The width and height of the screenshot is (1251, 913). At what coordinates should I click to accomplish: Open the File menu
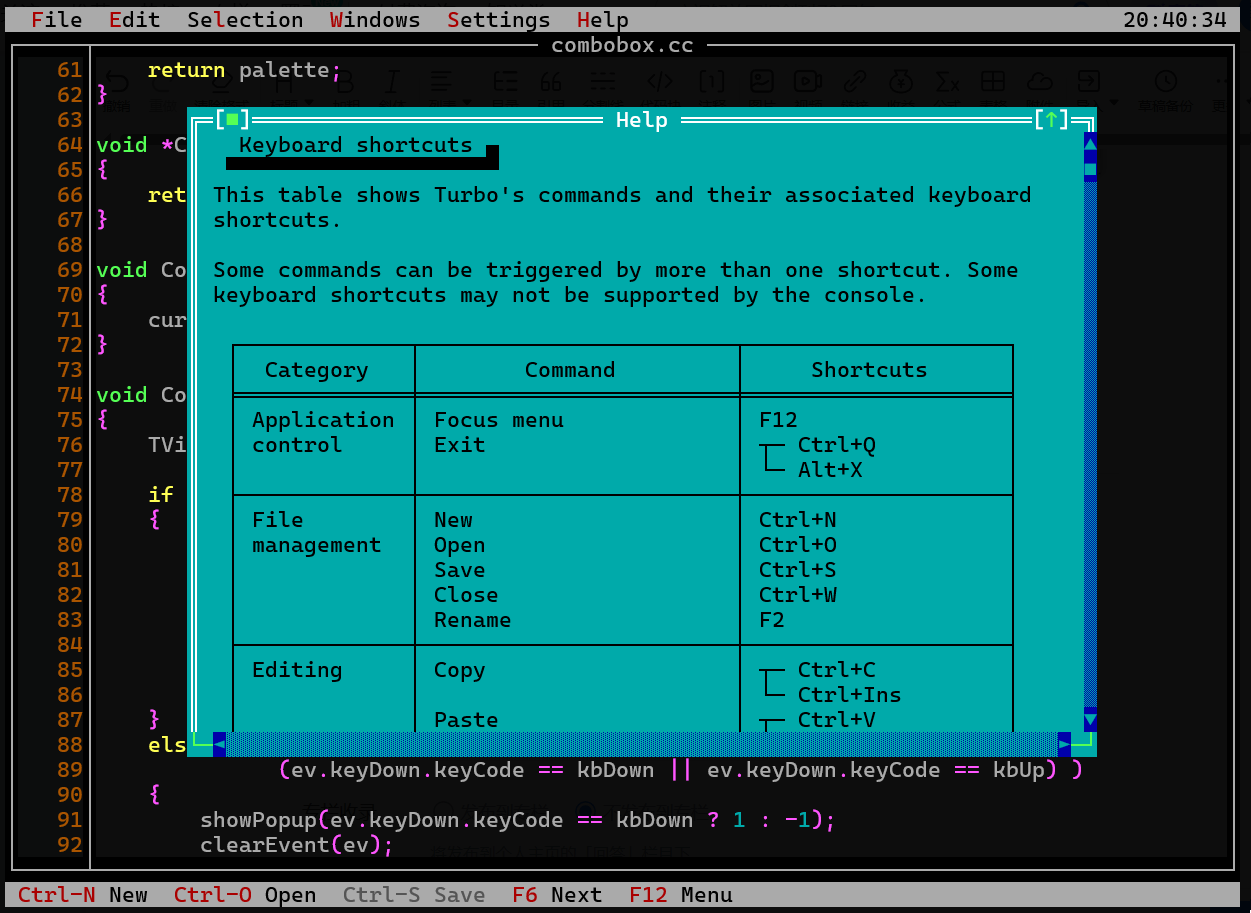(57, 20)
